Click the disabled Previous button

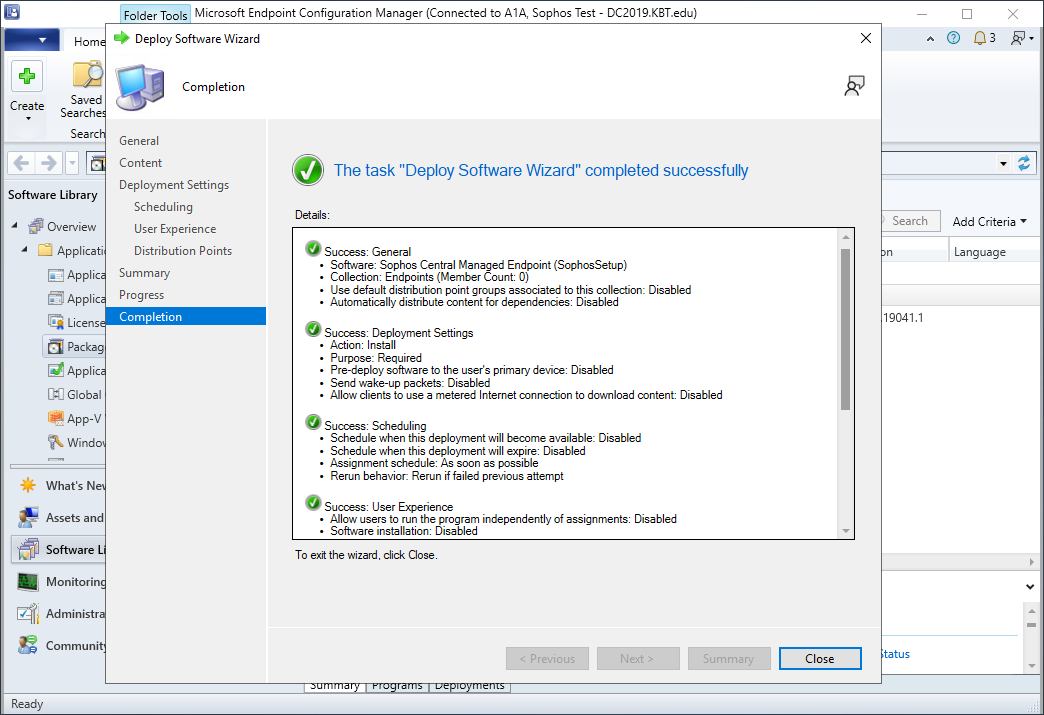click(x=547, y=658)
